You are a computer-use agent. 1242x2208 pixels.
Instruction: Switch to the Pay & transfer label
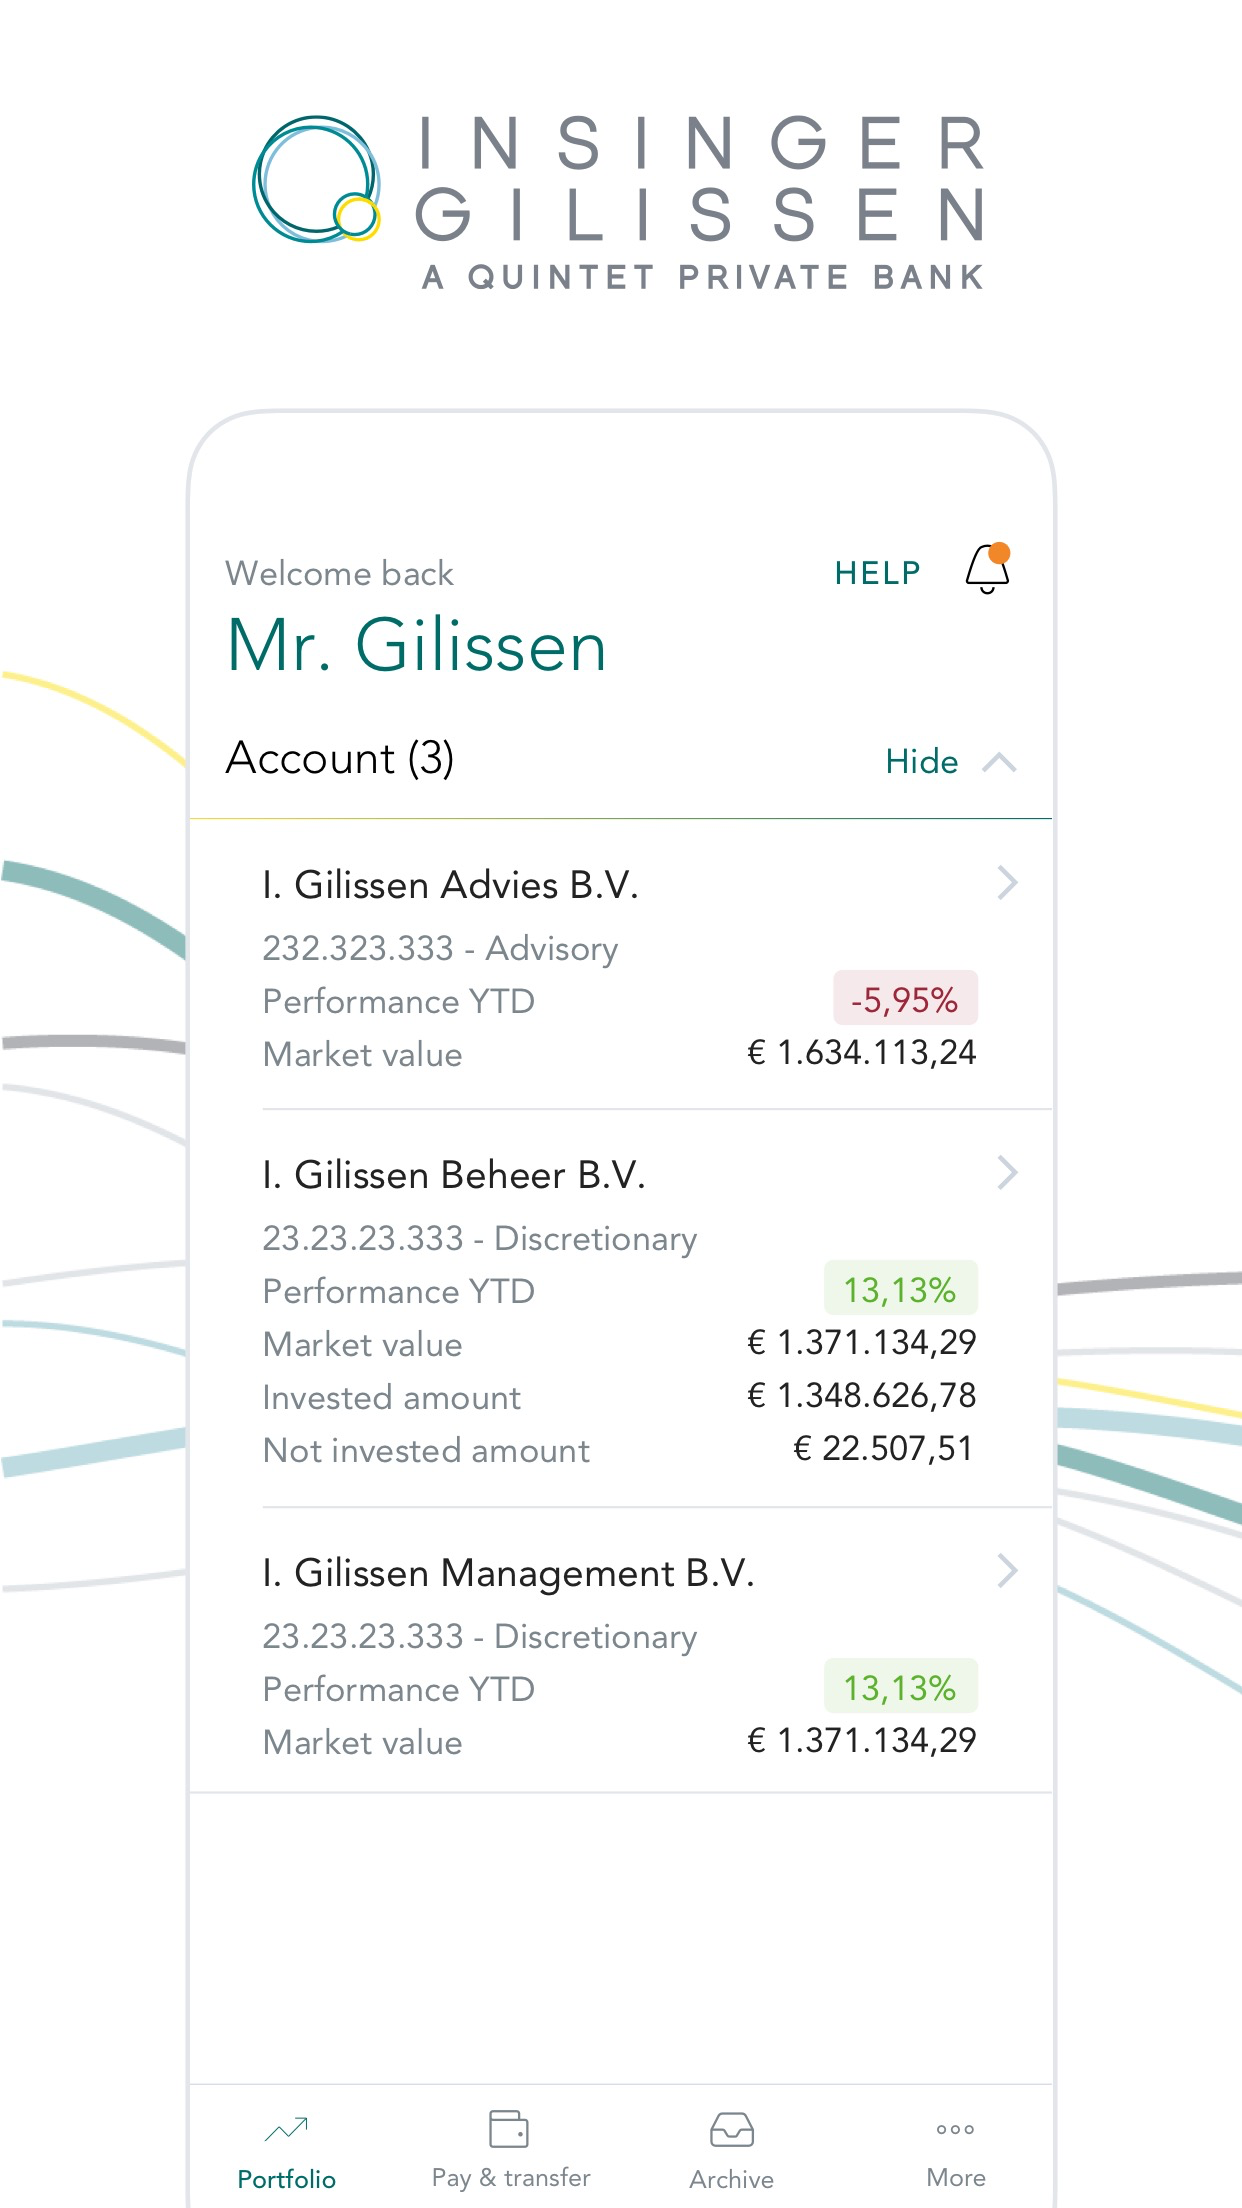pos(511,2178)
